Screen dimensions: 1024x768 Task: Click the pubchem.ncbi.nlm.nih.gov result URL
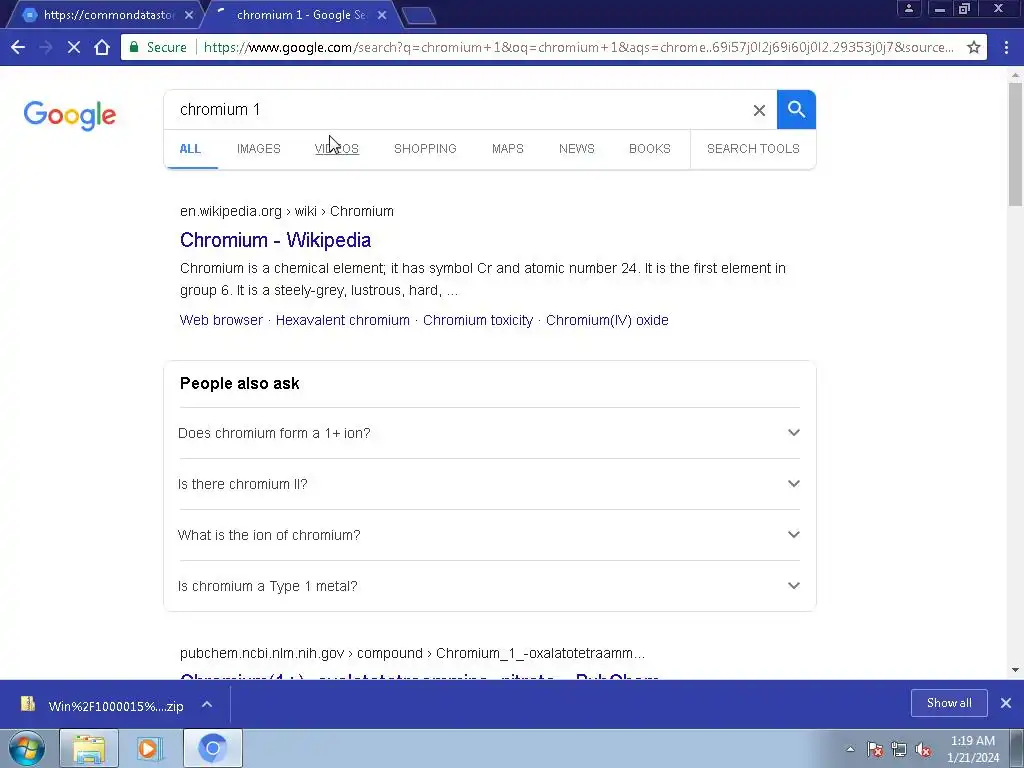[412, 653]
